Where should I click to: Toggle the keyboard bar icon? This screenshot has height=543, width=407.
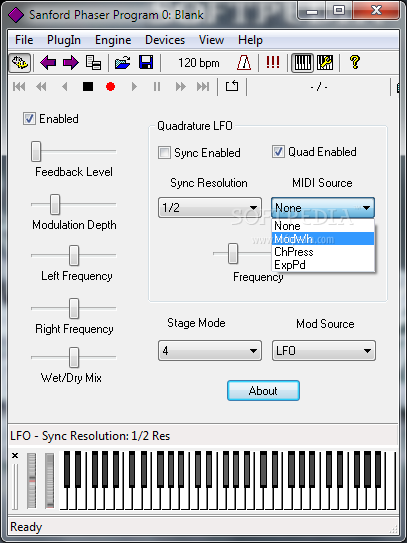pos(302,63)
